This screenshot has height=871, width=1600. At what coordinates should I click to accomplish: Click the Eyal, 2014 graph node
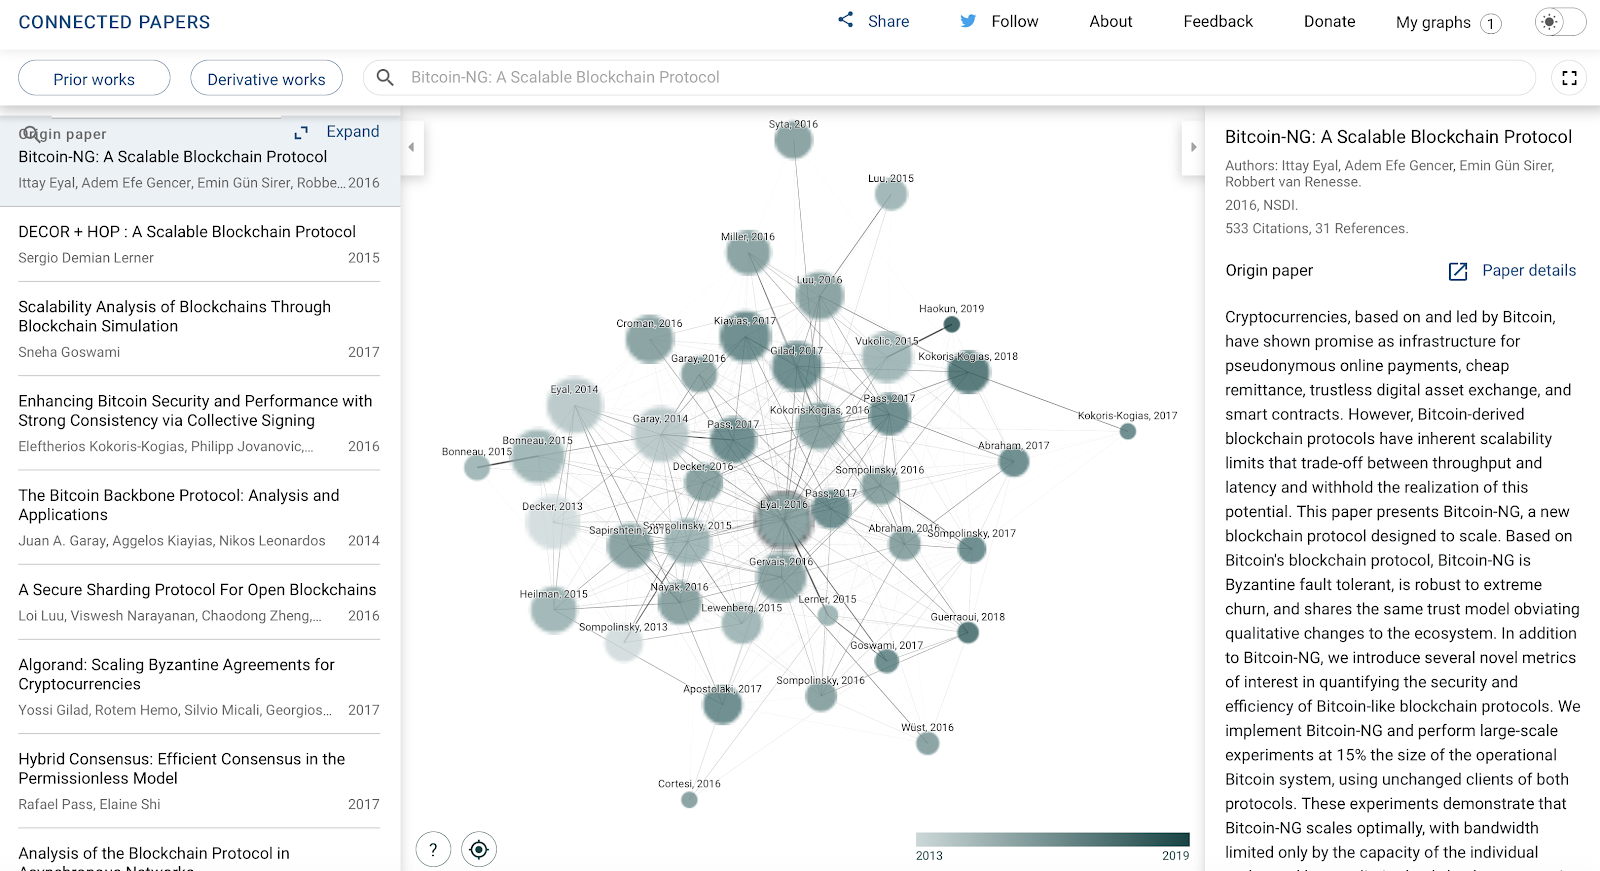(x=575, y=407)
